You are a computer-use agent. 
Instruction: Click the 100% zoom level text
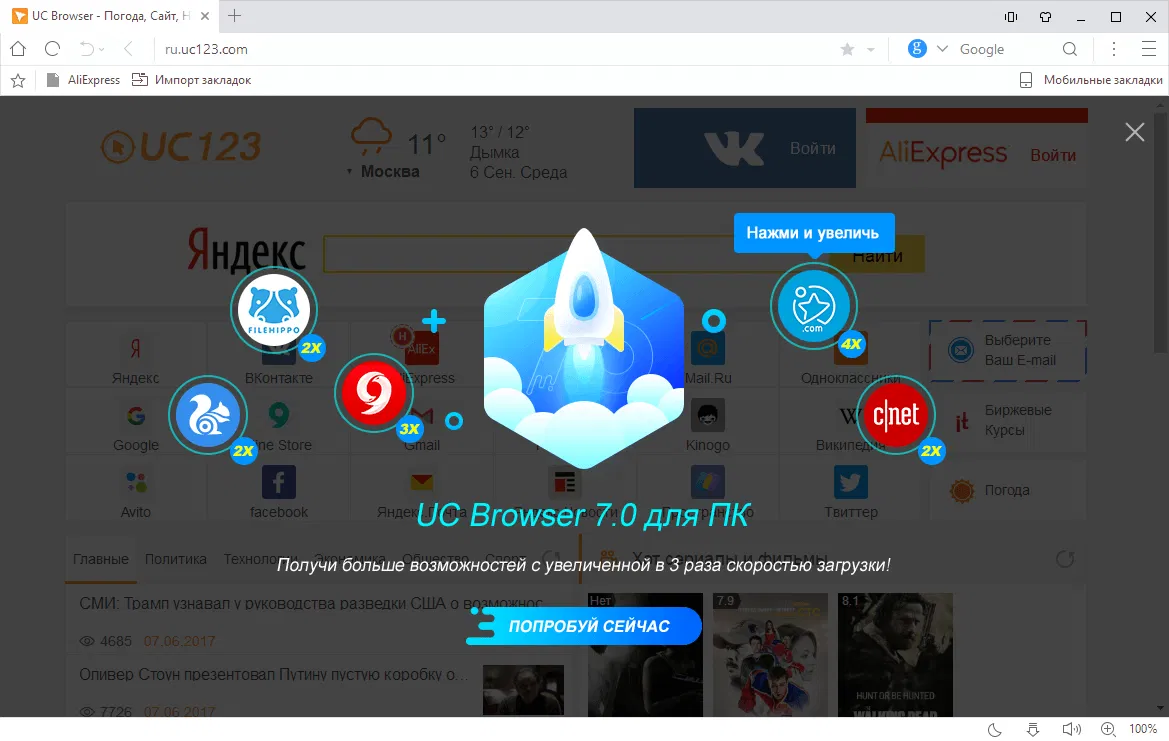(x=1143, y=728)
